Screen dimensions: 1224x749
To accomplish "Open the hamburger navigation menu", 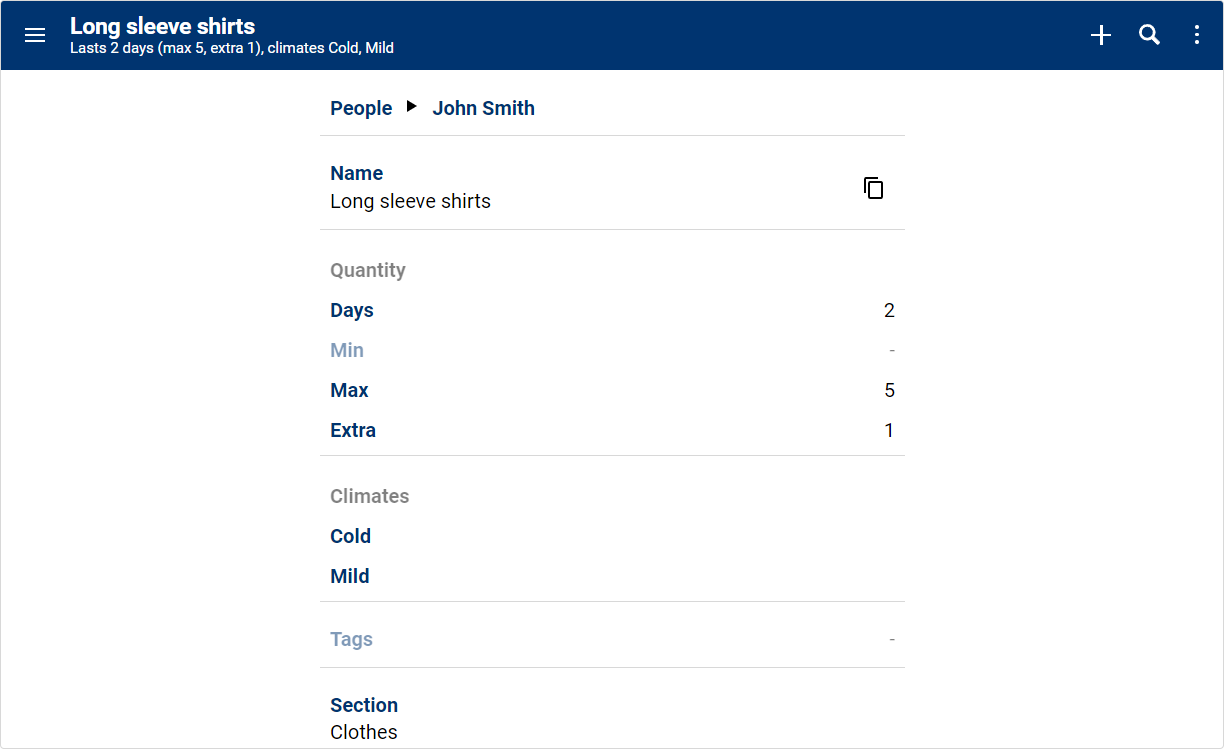I will click(x=35, y=35).
